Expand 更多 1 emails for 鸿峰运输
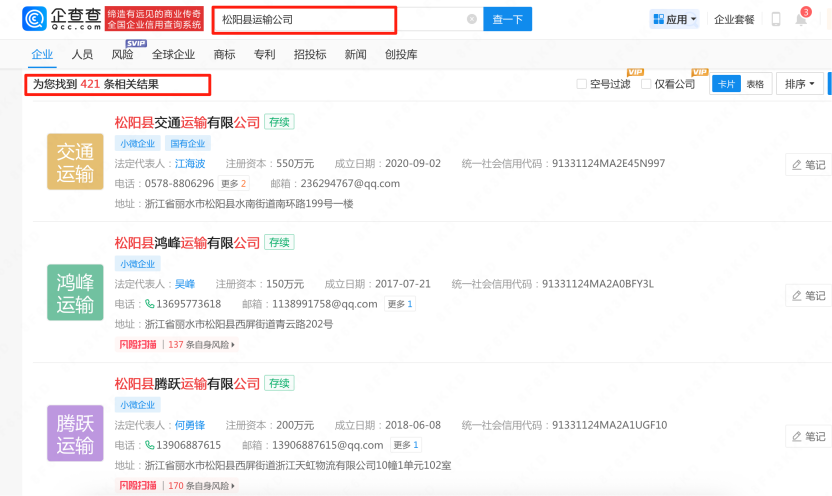832x496 pixels. tap(400, 304)
